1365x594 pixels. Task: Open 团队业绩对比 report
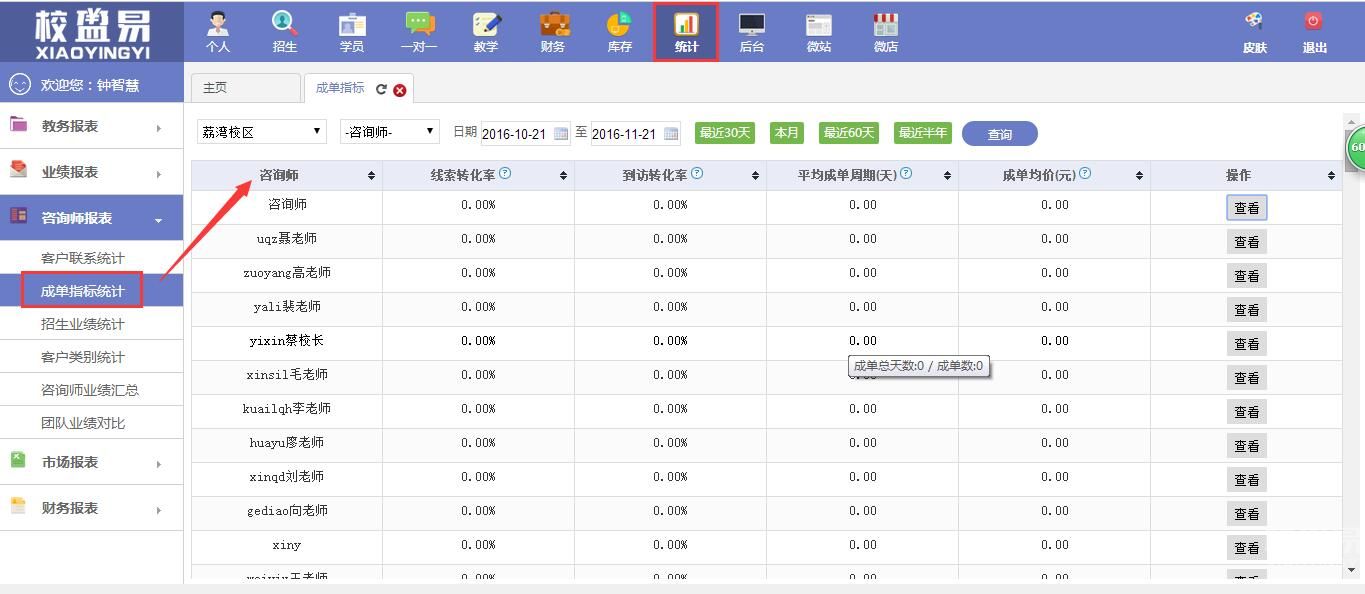[83, 423]
